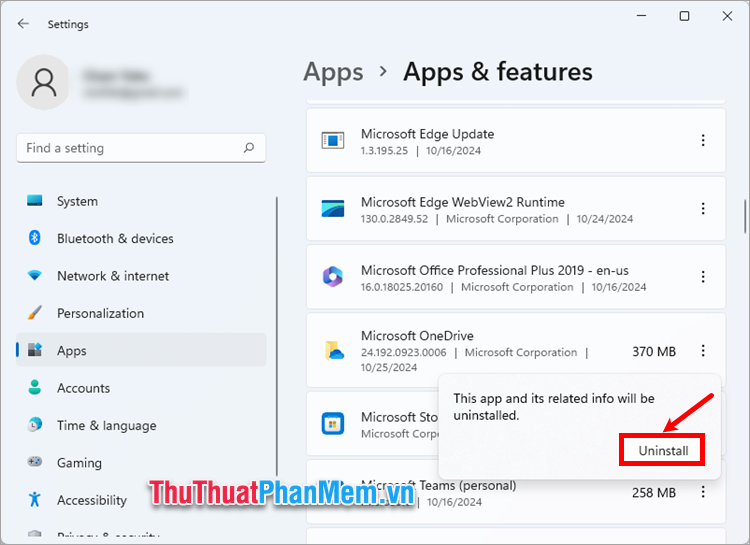Click version 16.0.18025.20160 text
Viewport: 750px width, 545px height.
coord(402,287)
